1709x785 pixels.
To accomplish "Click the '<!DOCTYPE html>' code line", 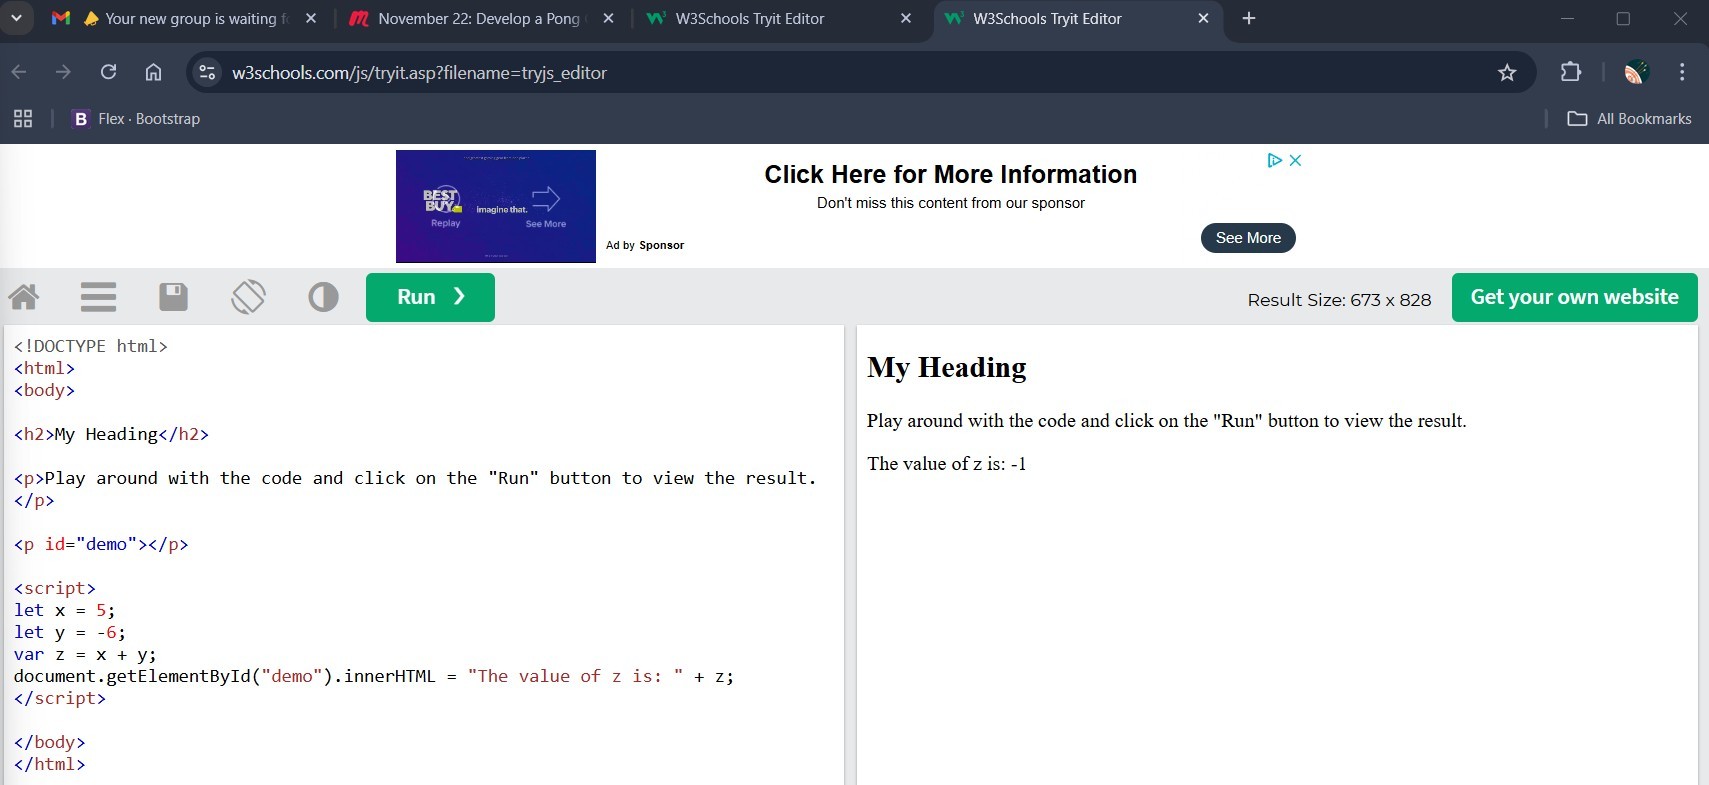I will click(x=91, y=346).
